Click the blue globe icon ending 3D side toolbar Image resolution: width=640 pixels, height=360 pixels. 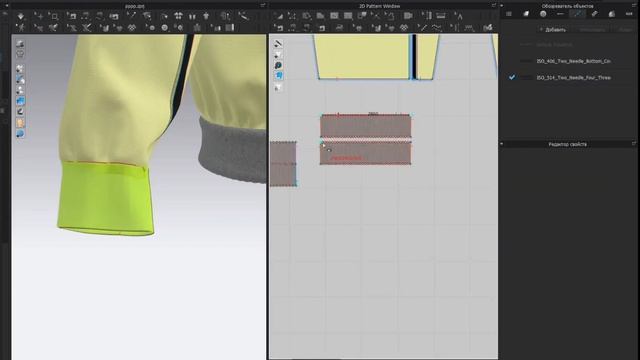point(20,134)
